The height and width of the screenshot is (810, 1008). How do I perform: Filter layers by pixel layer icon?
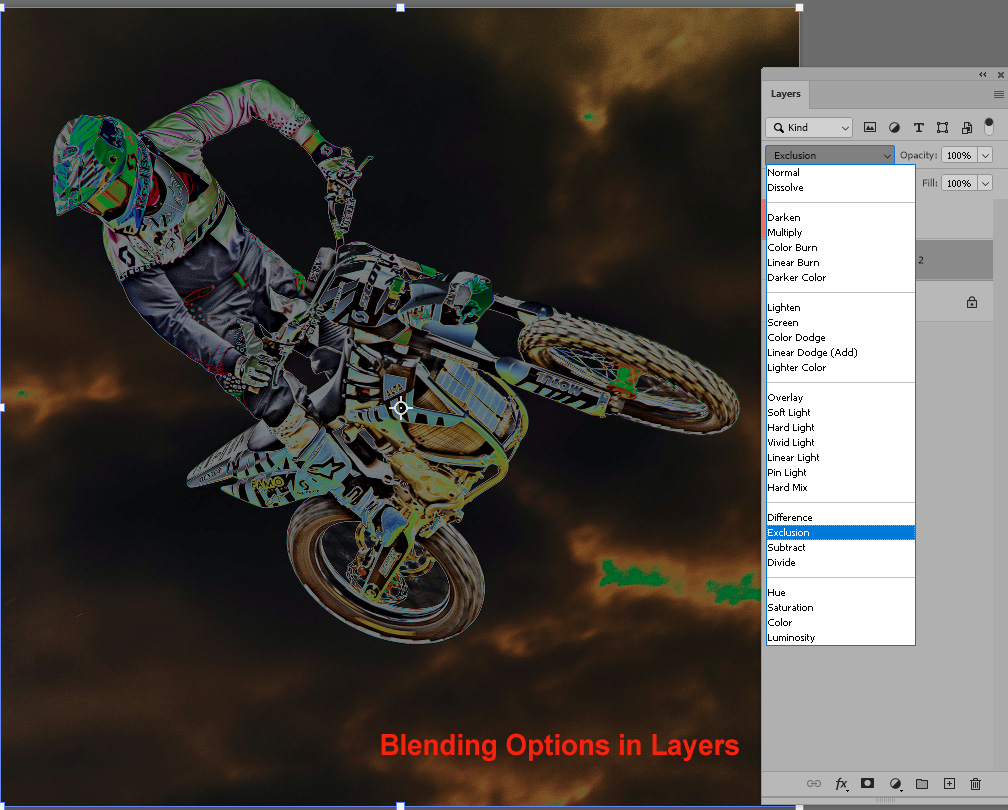[x=870, y=128]
